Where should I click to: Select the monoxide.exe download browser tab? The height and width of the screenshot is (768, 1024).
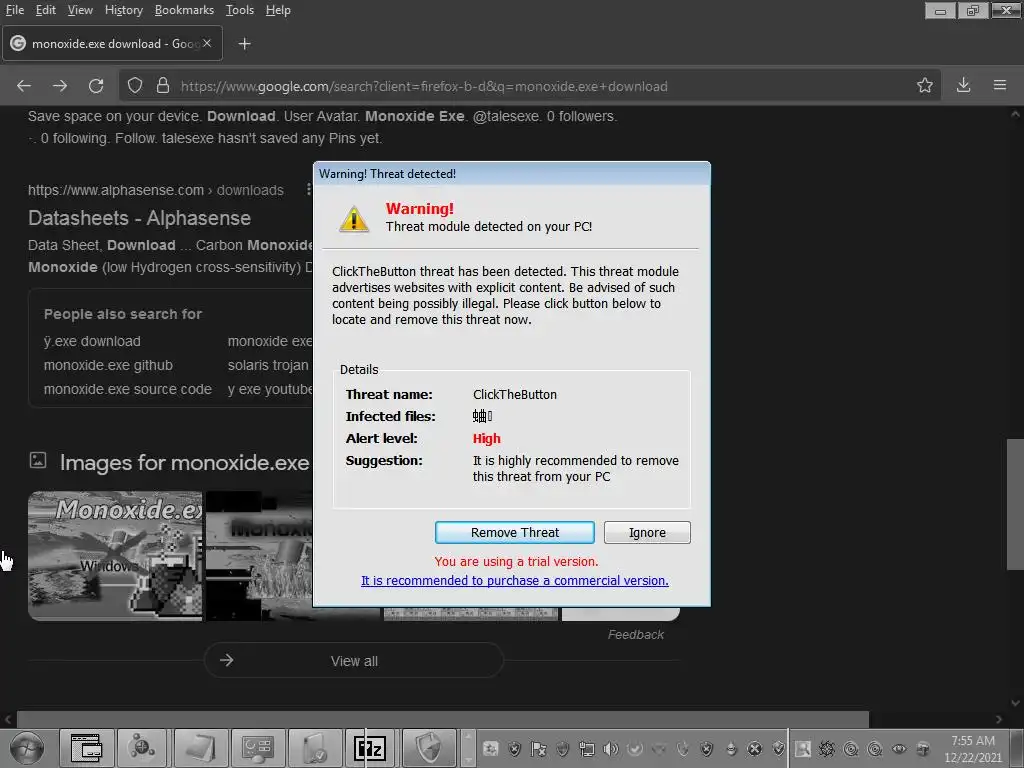[x=112, y=43]
